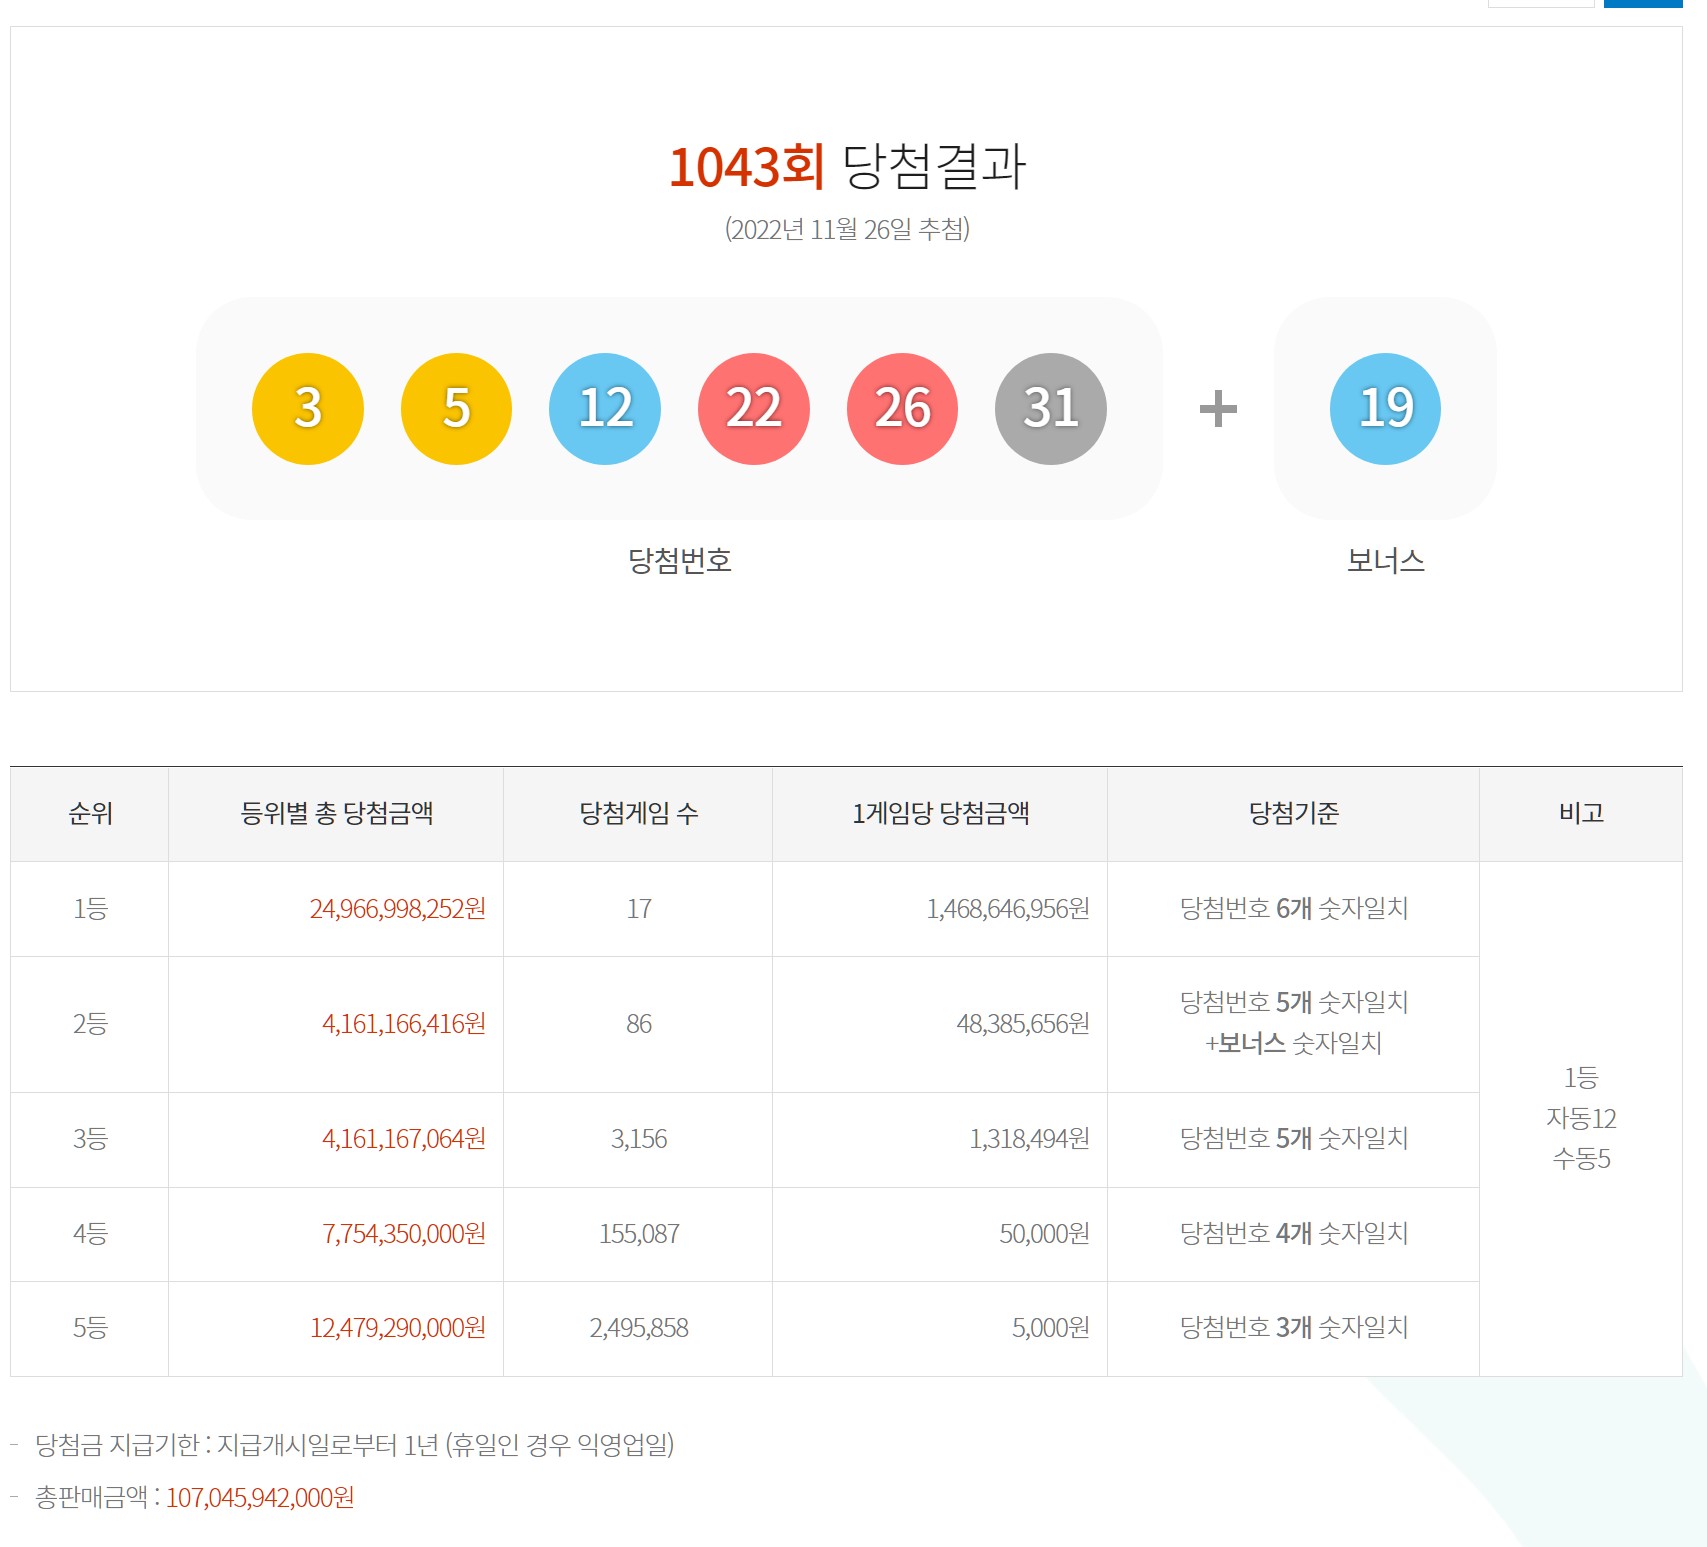Viewport: 1707px width, 1547px height.
Task: Click the 2등 rank cell
Action: pos(90,1023)
